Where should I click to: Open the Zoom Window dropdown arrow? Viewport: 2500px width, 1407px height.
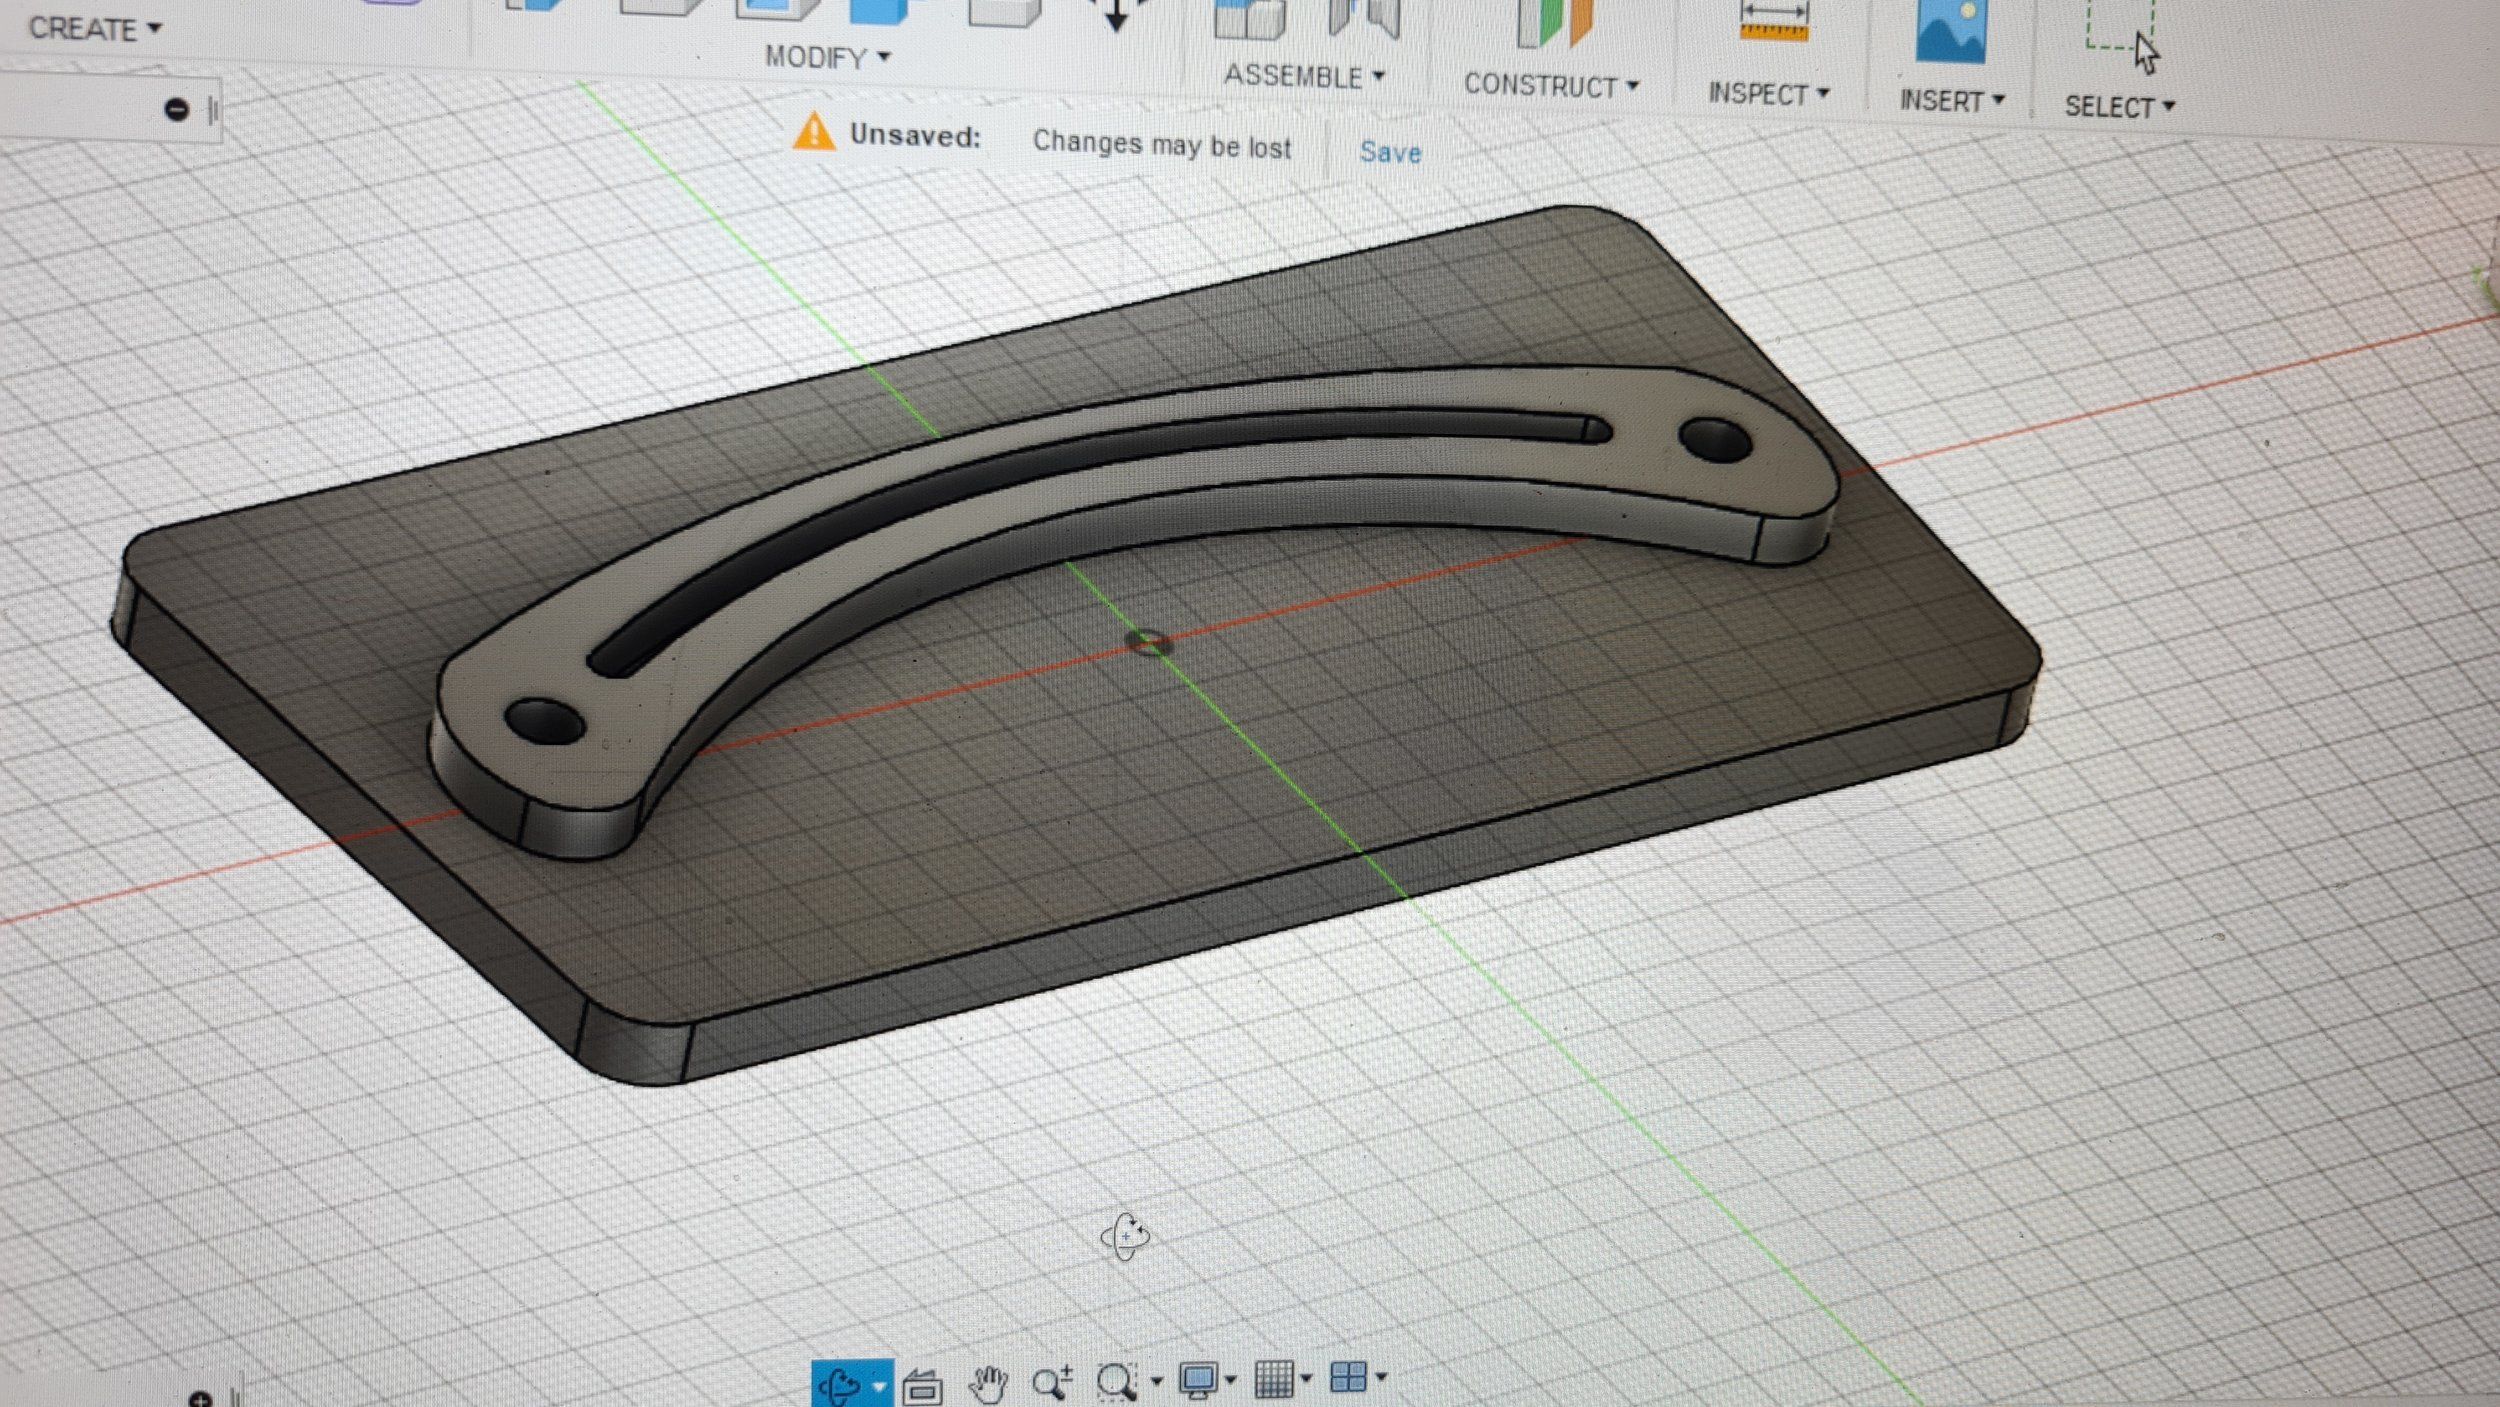click(1156, 1382)
